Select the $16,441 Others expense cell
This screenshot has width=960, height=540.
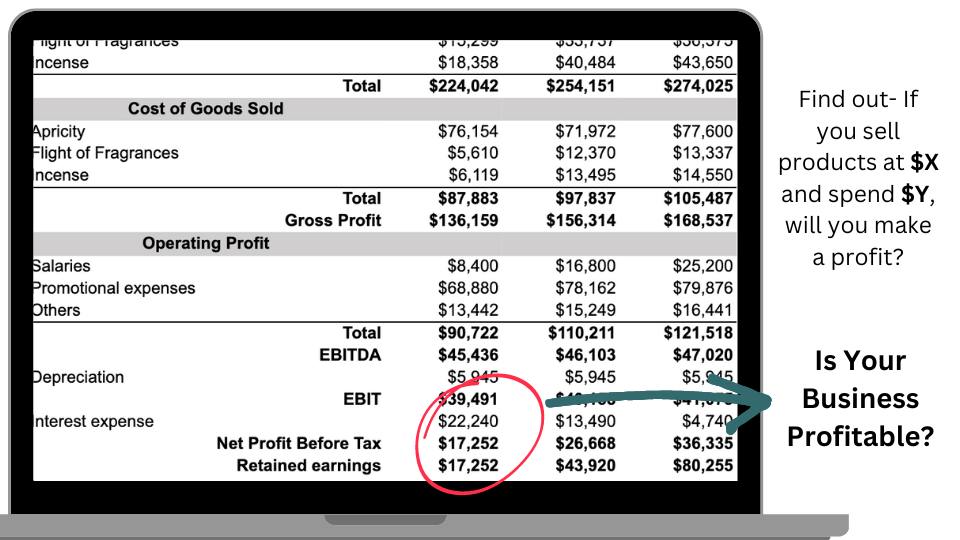point(703,310)
